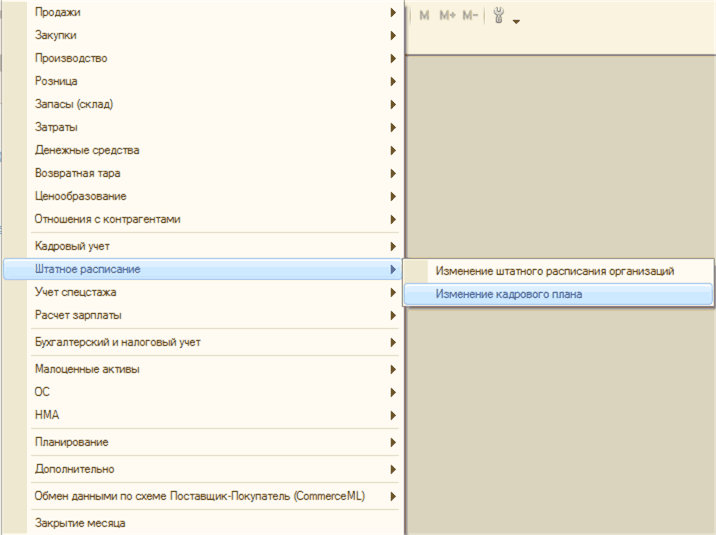The height and width of the screenshot is (535, 716).
Task: Open the Ценообразование menu entry
Action: tap(80, 196)
